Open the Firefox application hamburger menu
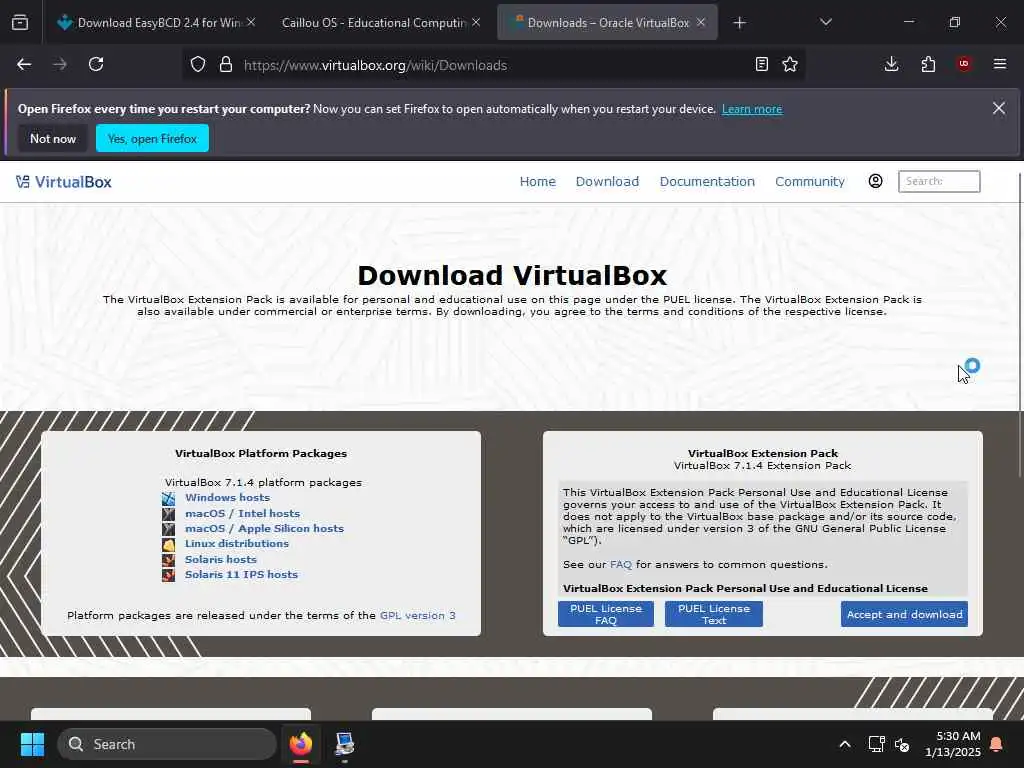The height and width of the screenshot is (768, 1024). click(1000, 64)
